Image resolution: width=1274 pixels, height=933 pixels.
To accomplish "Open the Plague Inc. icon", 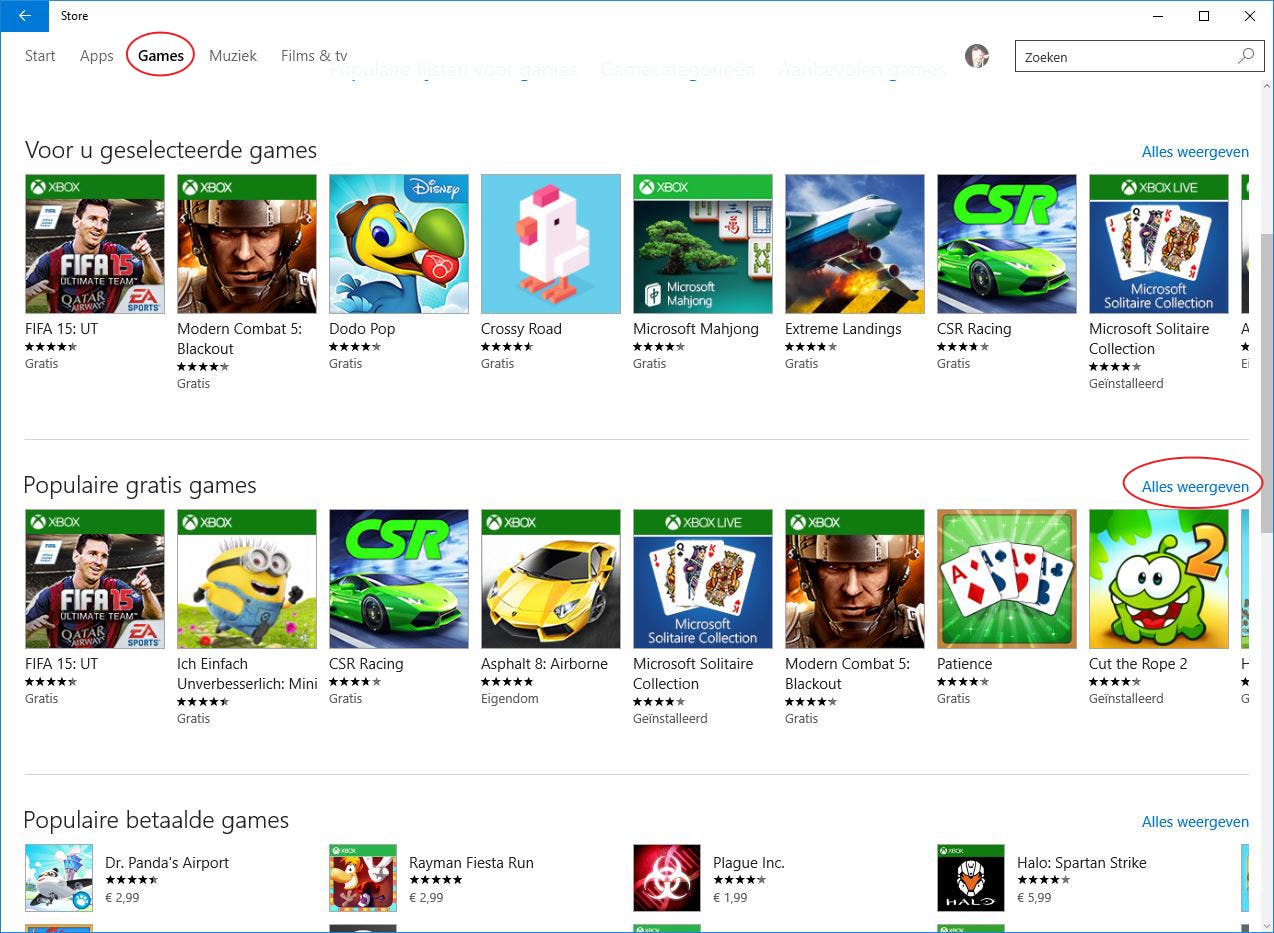I will pyautogui.click(x=667, y=878).
